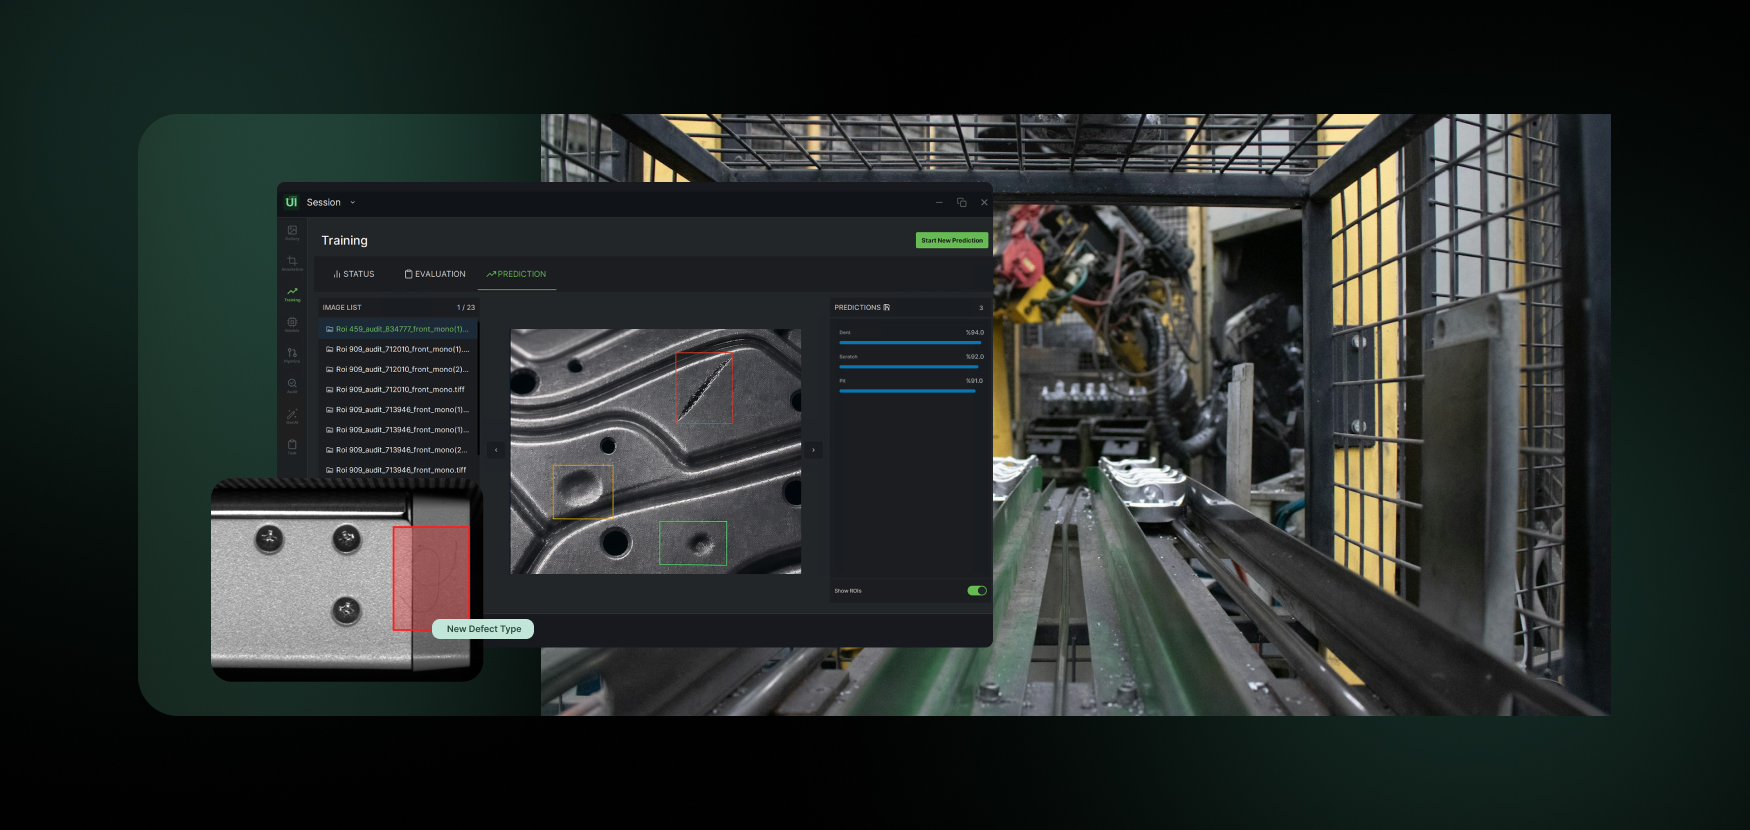The width and height of the screenshot is (1750, 830).
Task: Open the Pipeline icon in sidebar
Action: click(292, 354)
